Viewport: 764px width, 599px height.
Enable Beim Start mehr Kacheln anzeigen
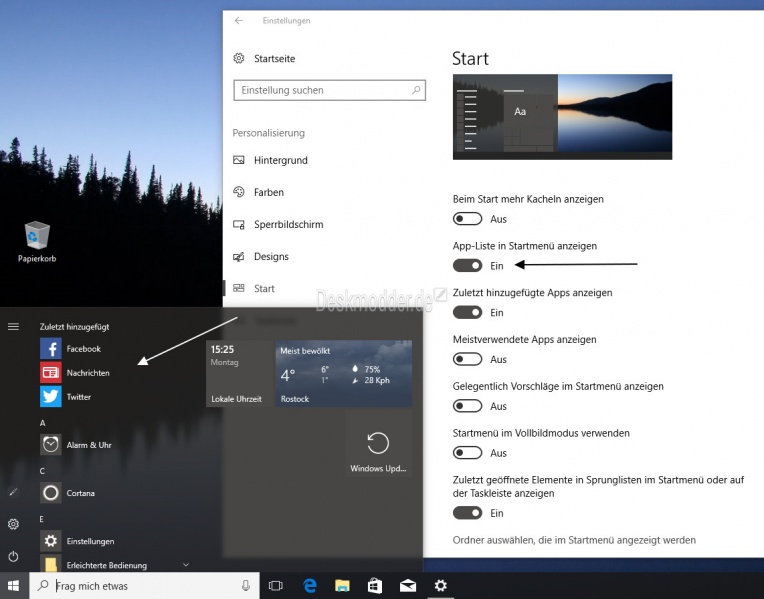467,219
